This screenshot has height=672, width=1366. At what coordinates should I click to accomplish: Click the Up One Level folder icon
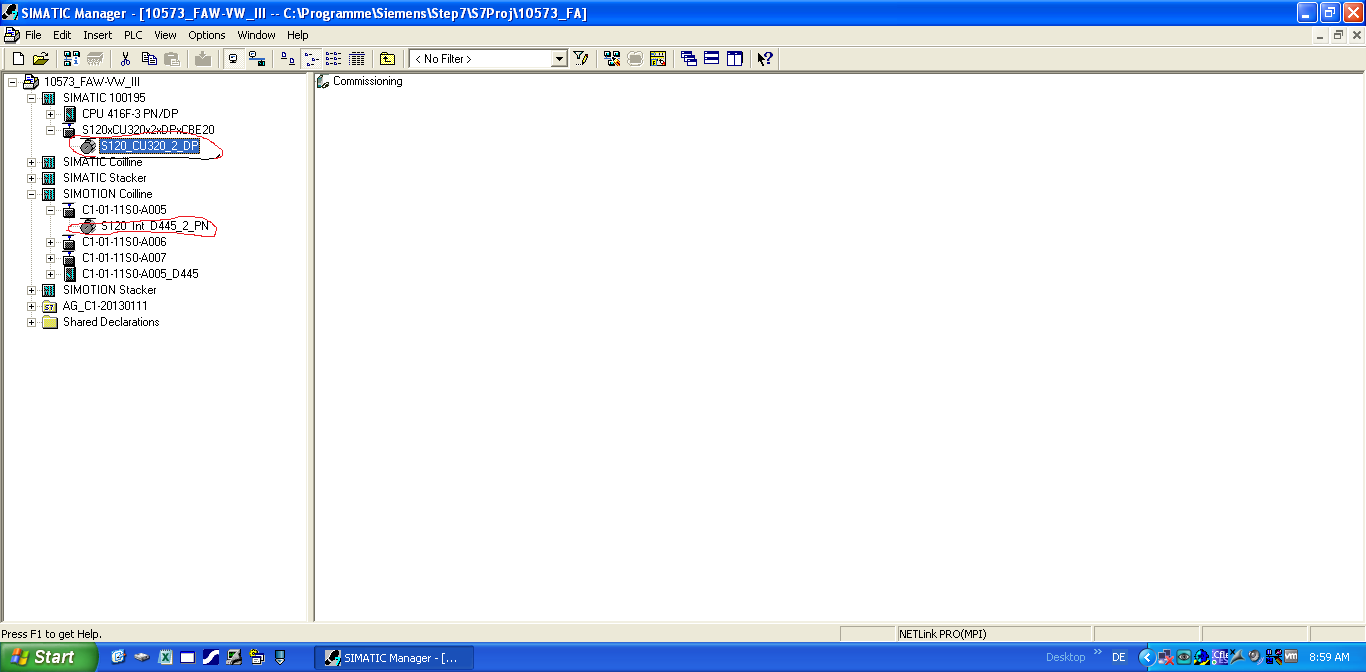pyautogui.click(x=388, y=59)
